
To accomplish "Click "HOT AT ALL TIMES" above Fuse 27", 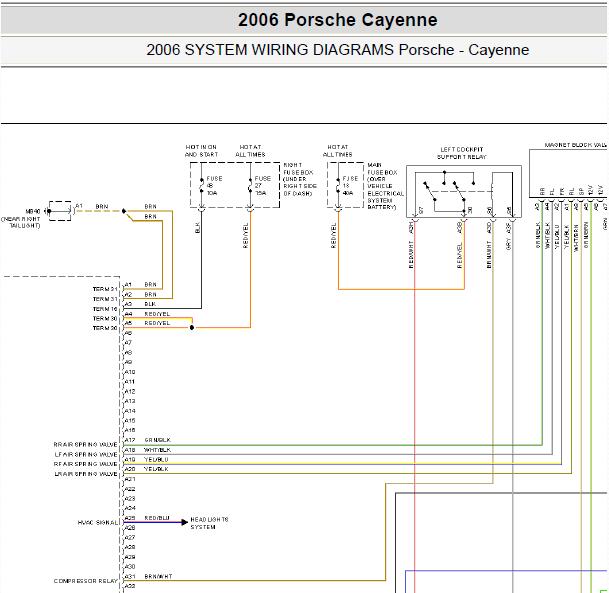I will pyautogui.click(x=250, y=151).
